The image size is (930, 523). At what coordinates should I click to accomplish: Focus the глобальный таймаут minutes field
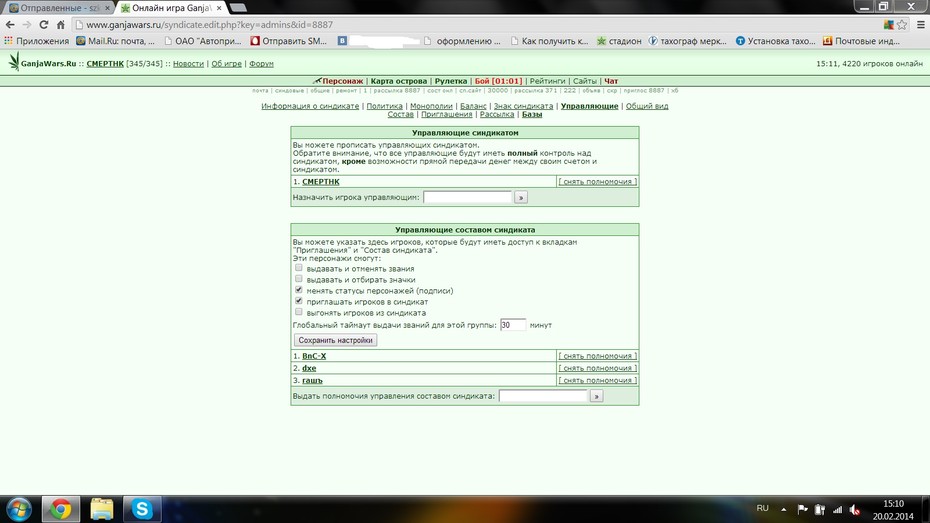click(513, 324)
